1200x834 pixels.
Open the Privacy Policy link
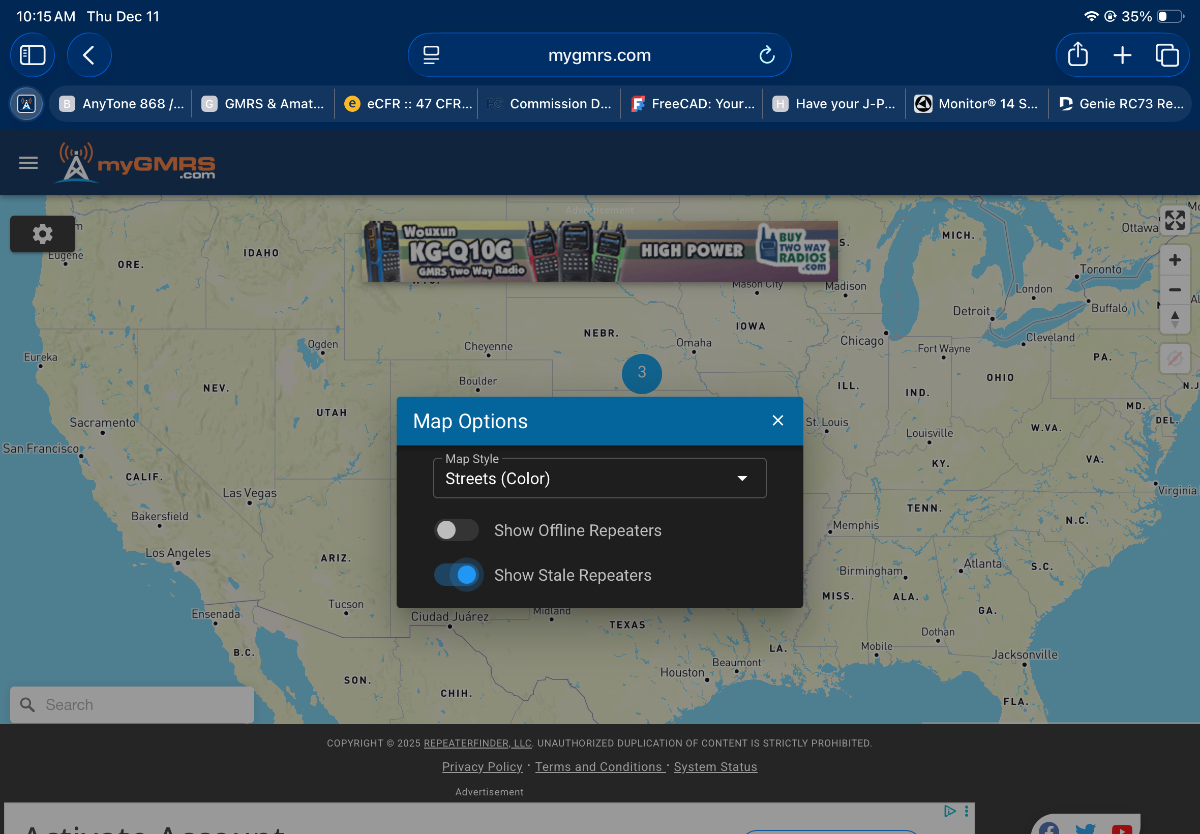482,767
